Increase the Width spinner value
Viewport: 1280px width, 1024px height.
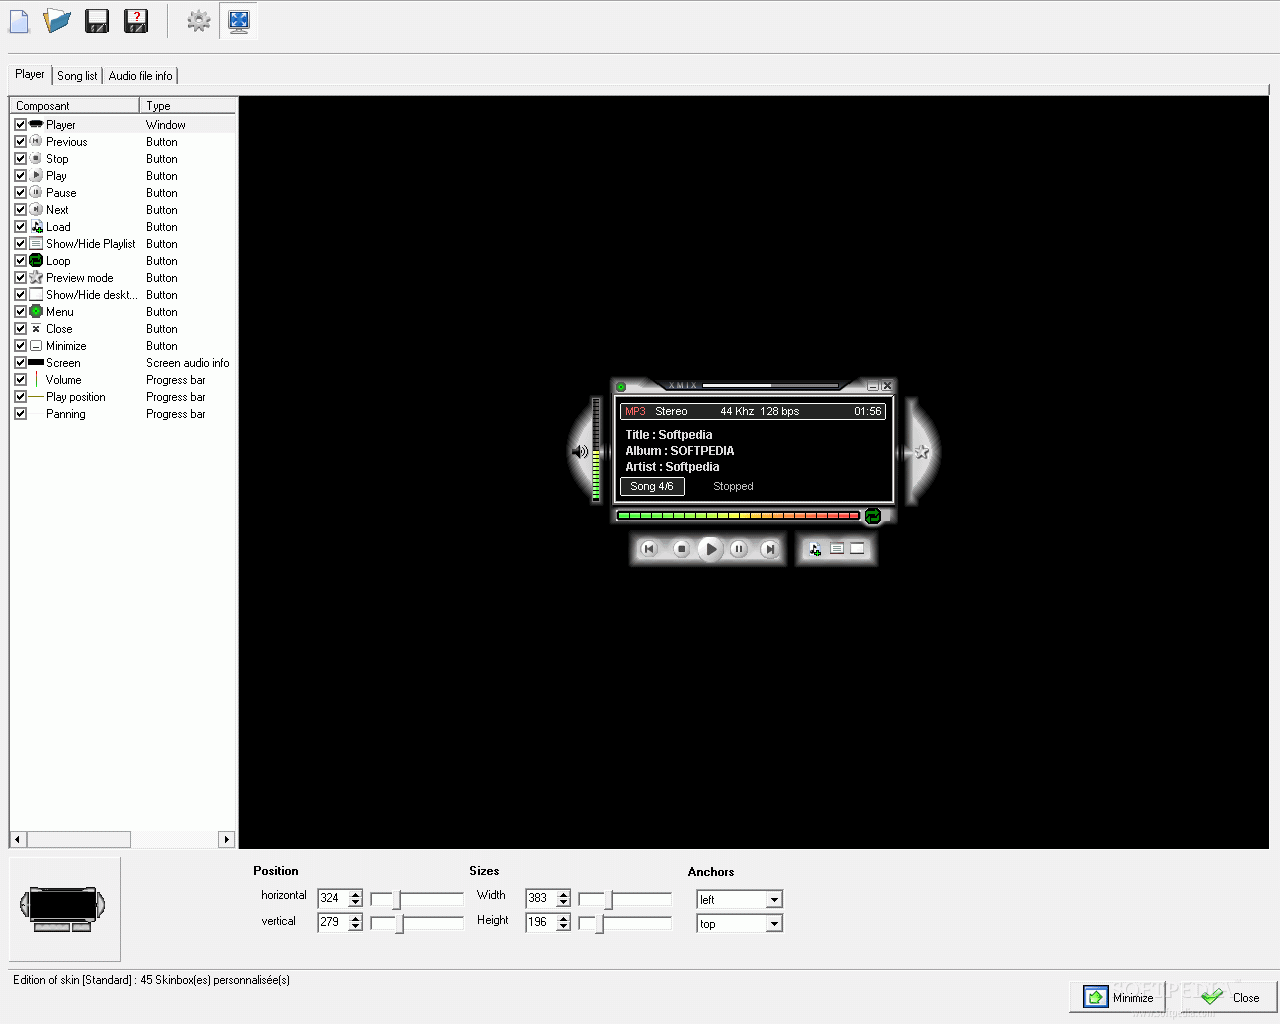(x=564, y=894)
